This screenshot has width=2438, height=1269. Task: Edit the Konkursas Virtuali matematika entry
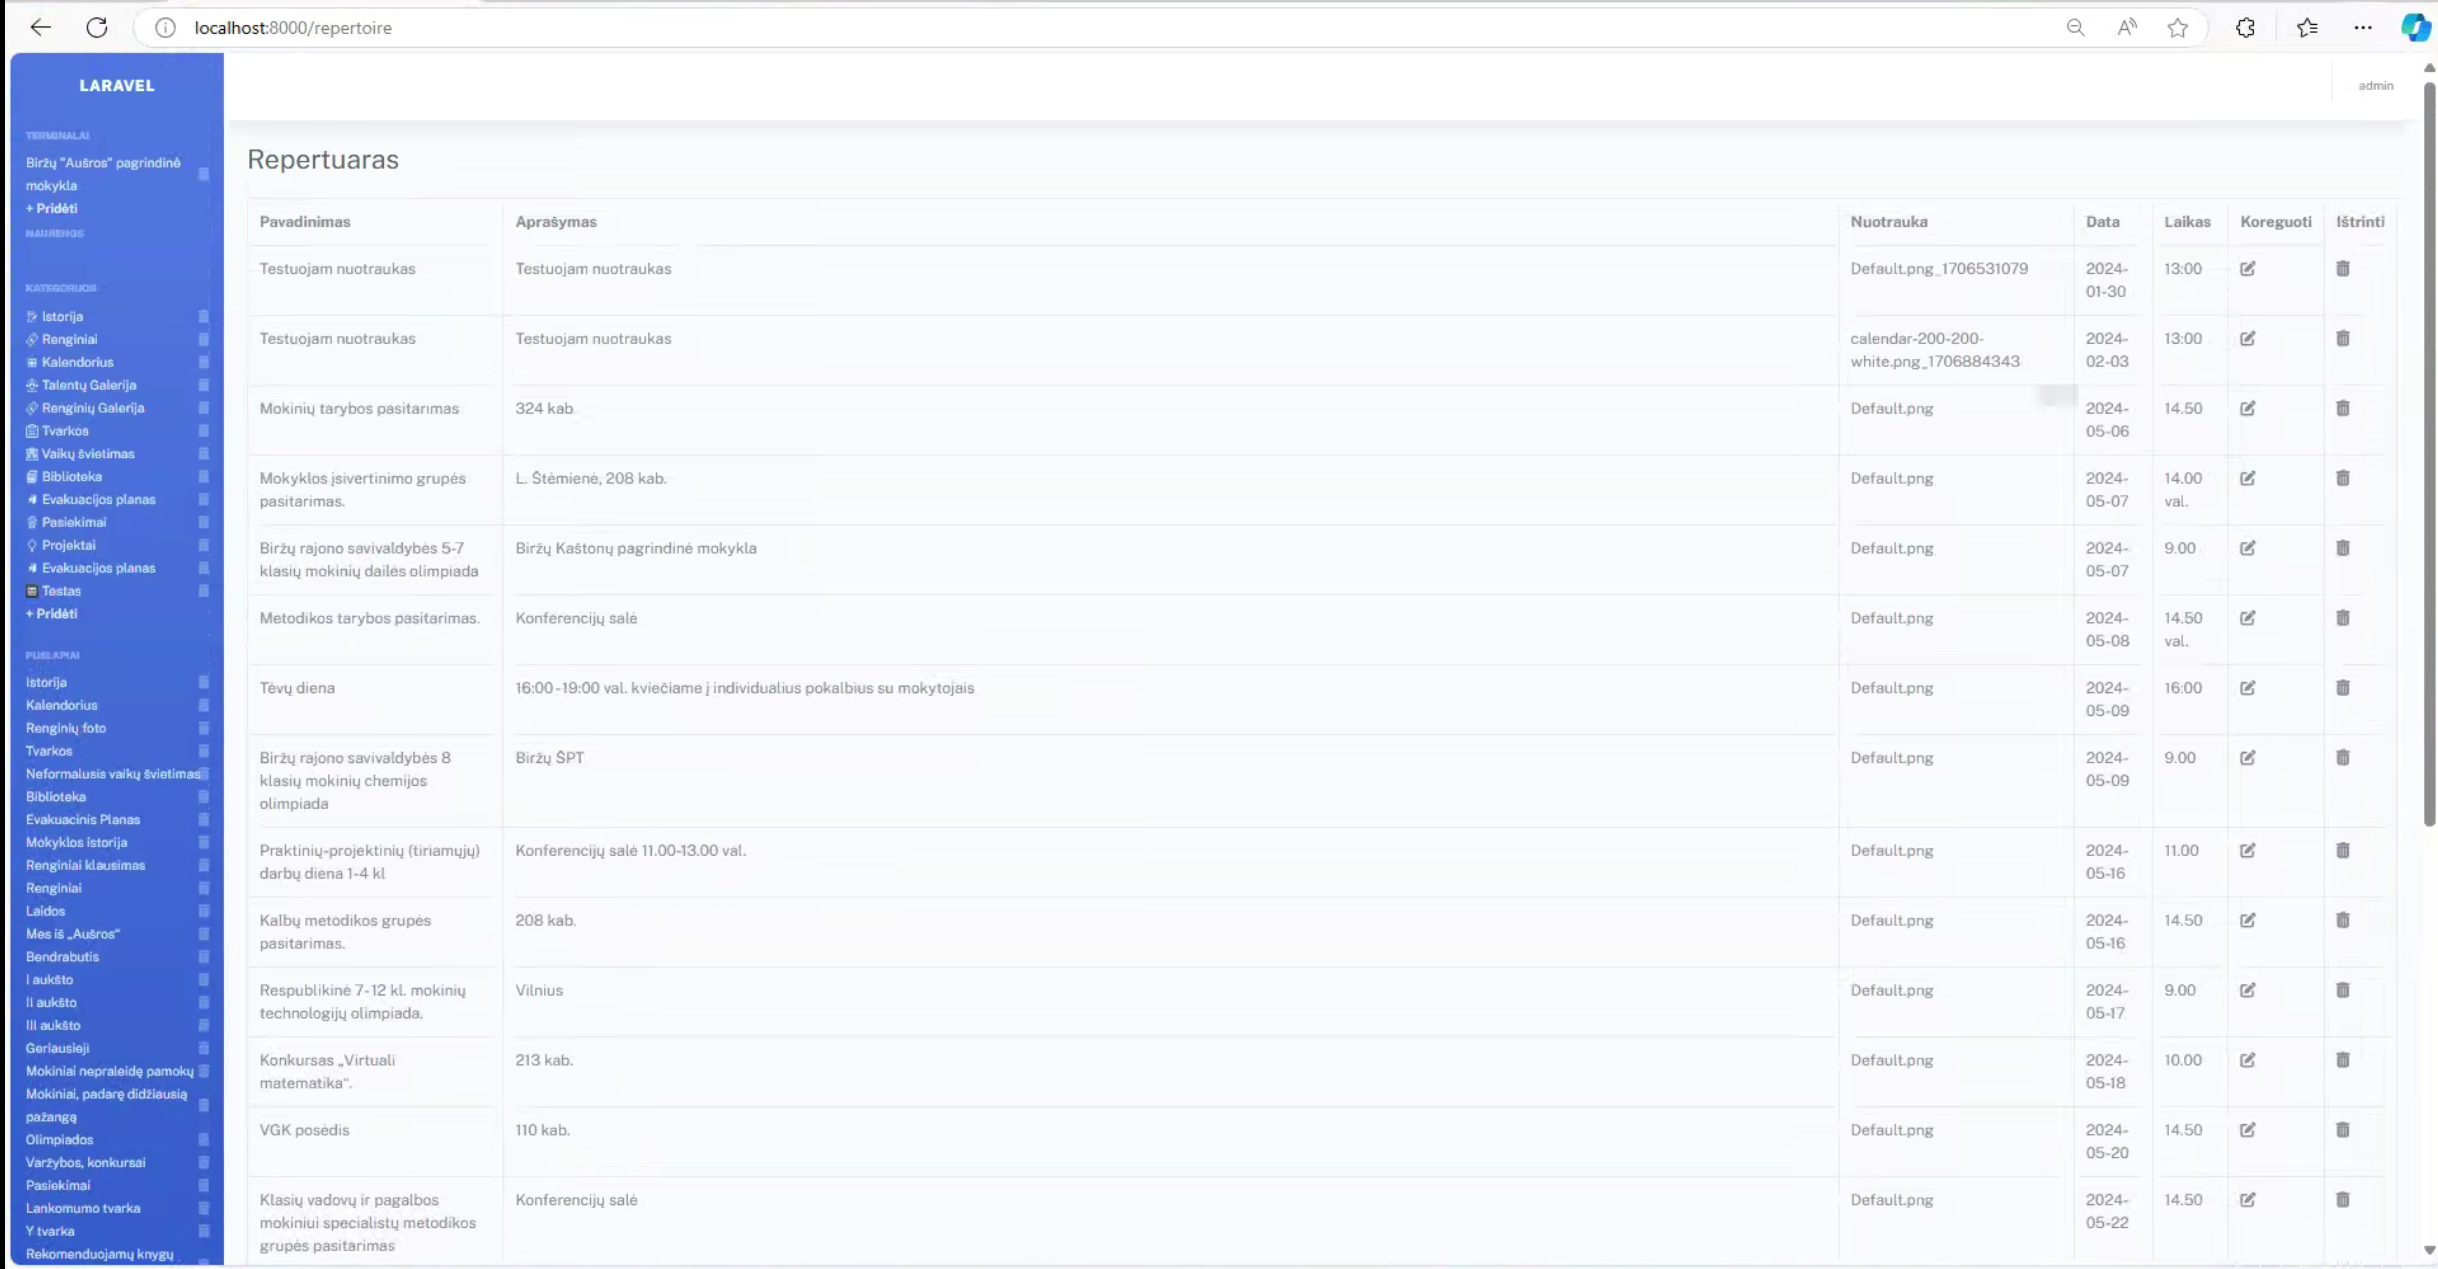(2247, 1060)
